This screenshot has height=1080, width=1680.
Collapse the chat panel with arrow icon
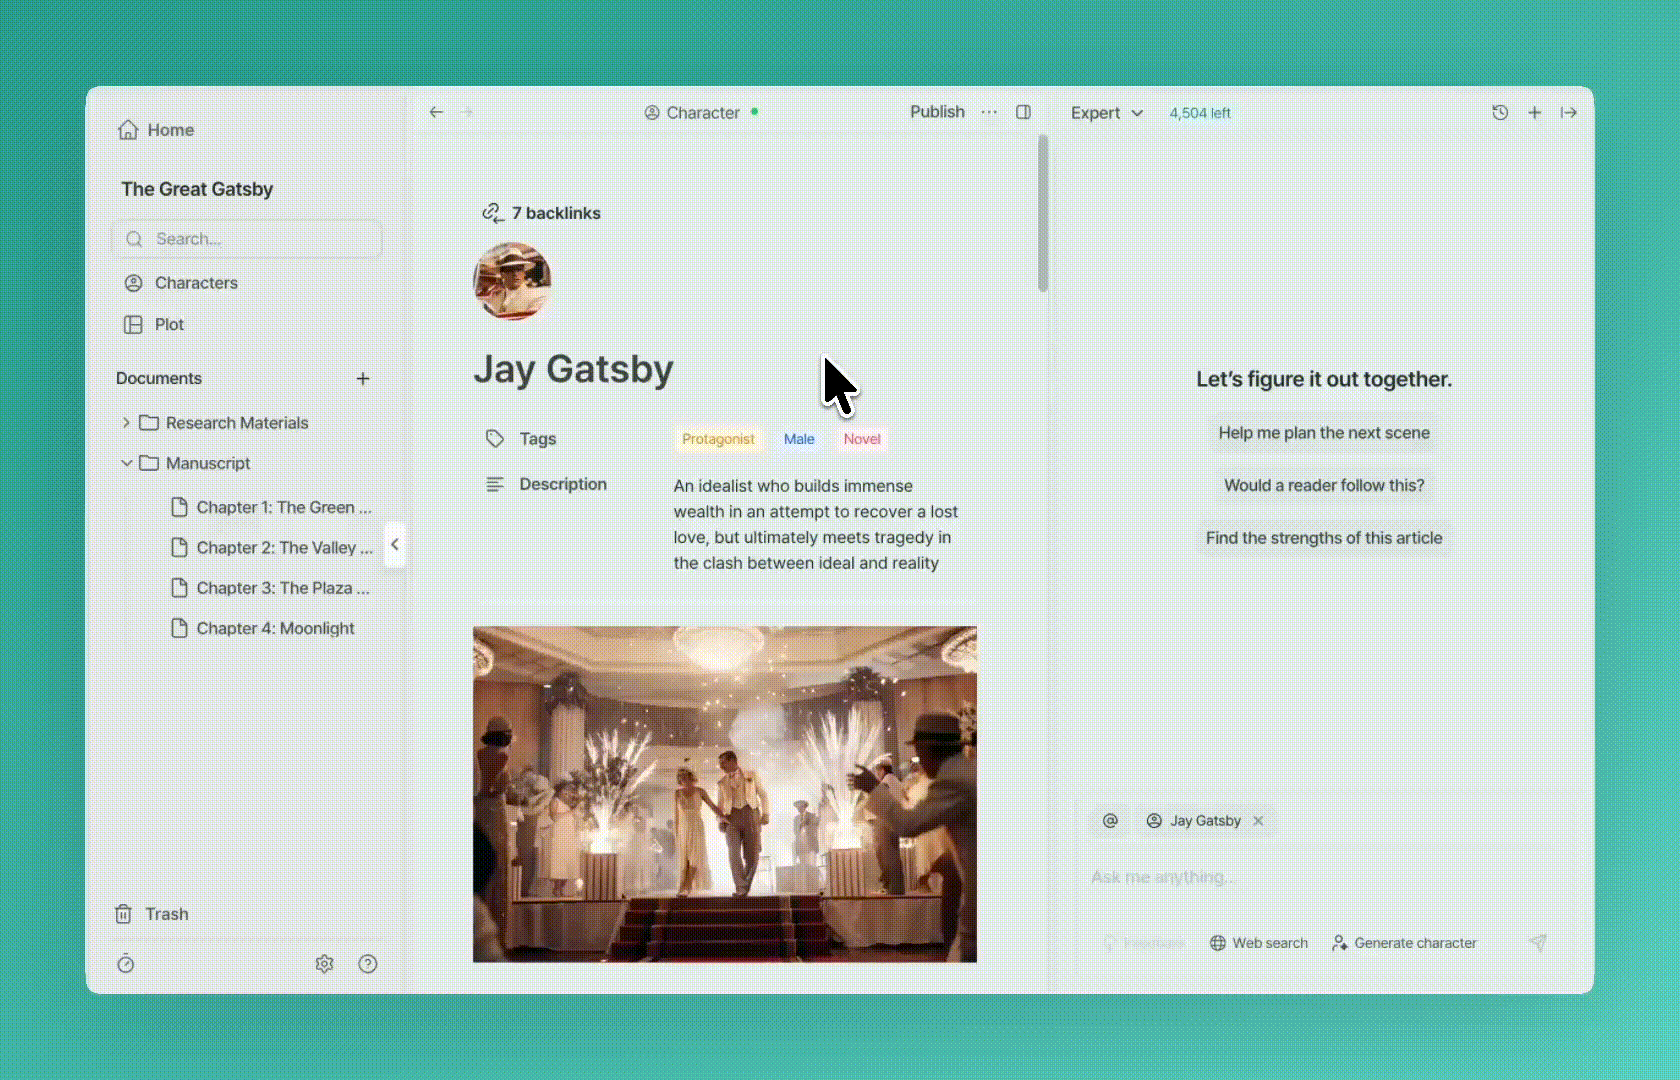point(1568,113)
